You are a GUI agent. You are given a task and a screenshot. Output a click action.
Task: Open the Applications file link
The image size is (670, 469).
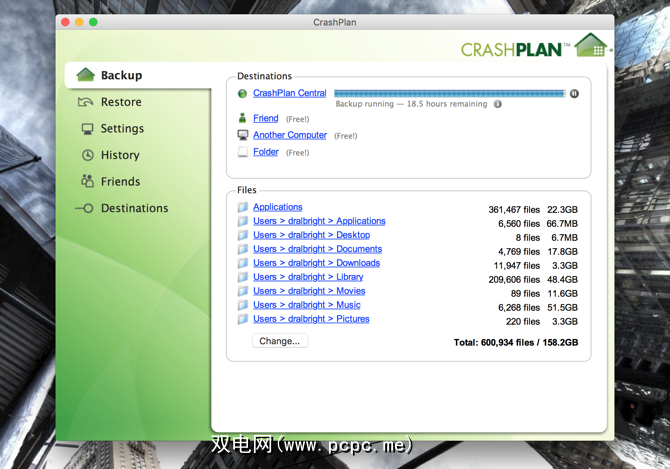click(x=277, y=207)
